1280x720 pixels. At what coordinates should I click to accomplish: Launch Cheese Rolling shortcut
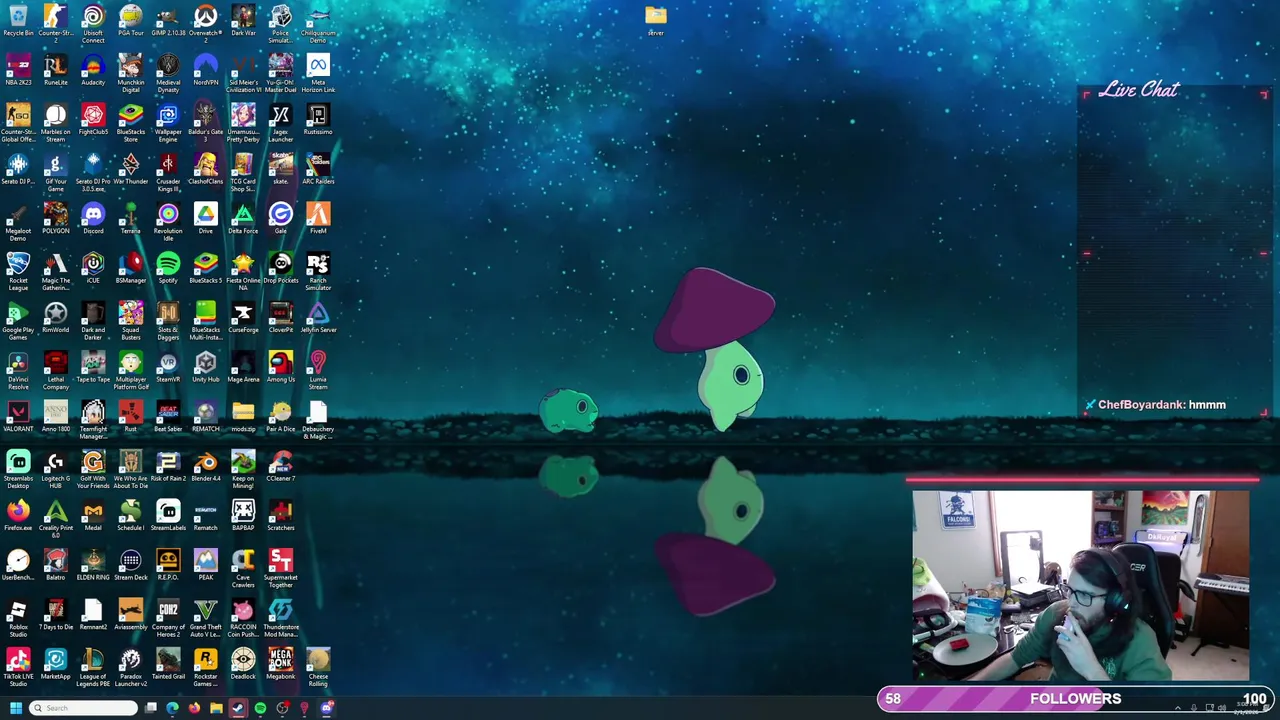[x=318, y=668]
